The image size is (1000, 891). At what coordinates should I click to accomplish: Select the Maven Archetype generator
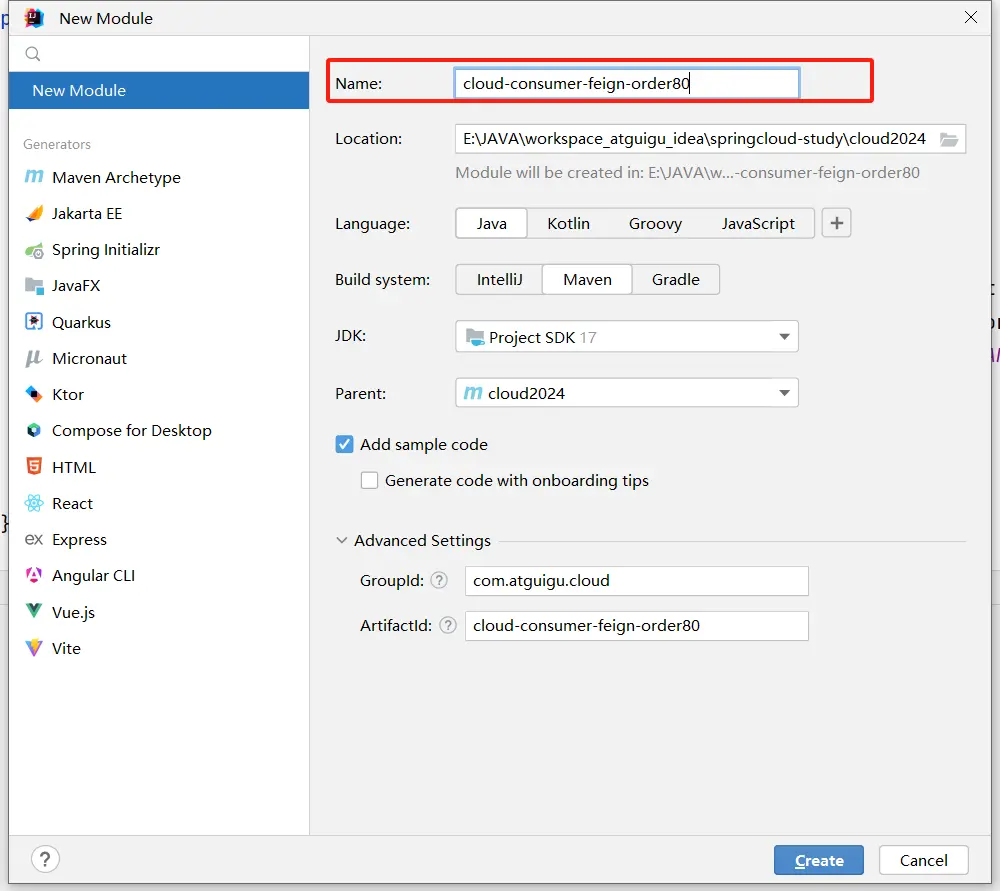pyautogui.click(x=116, y=177)
